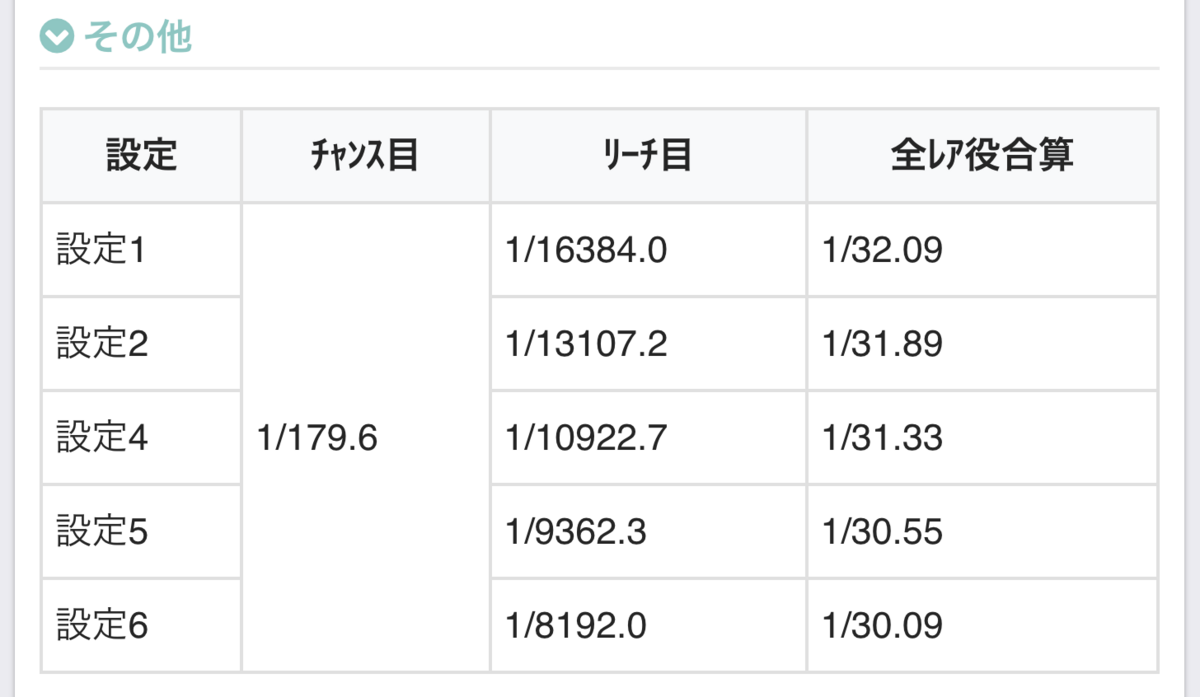Select the 全レア役合算 column header

[982, 156]
